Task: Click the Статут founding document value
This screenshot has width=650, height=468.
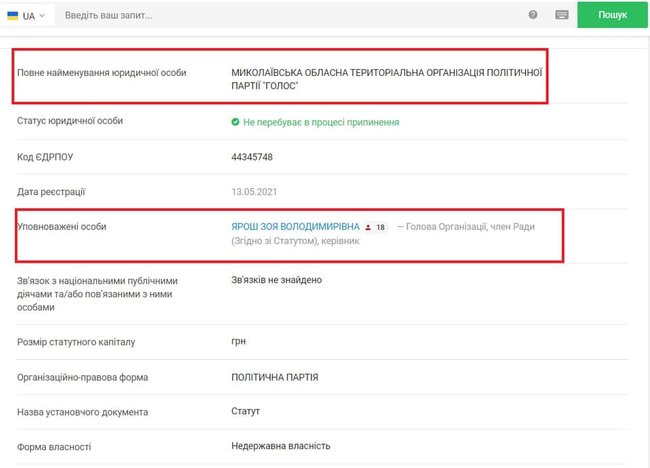Action: (x=246, y=411)
